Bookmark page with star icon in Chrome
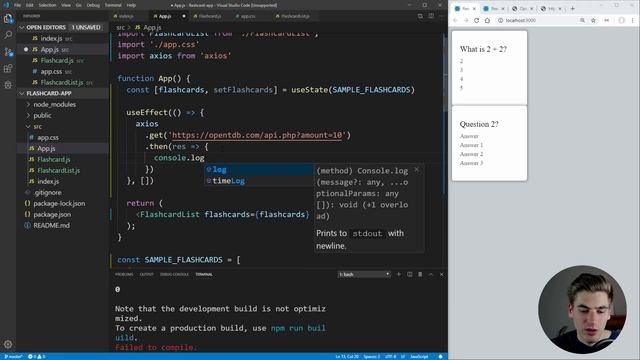640x360 pixels. (593, 20)
